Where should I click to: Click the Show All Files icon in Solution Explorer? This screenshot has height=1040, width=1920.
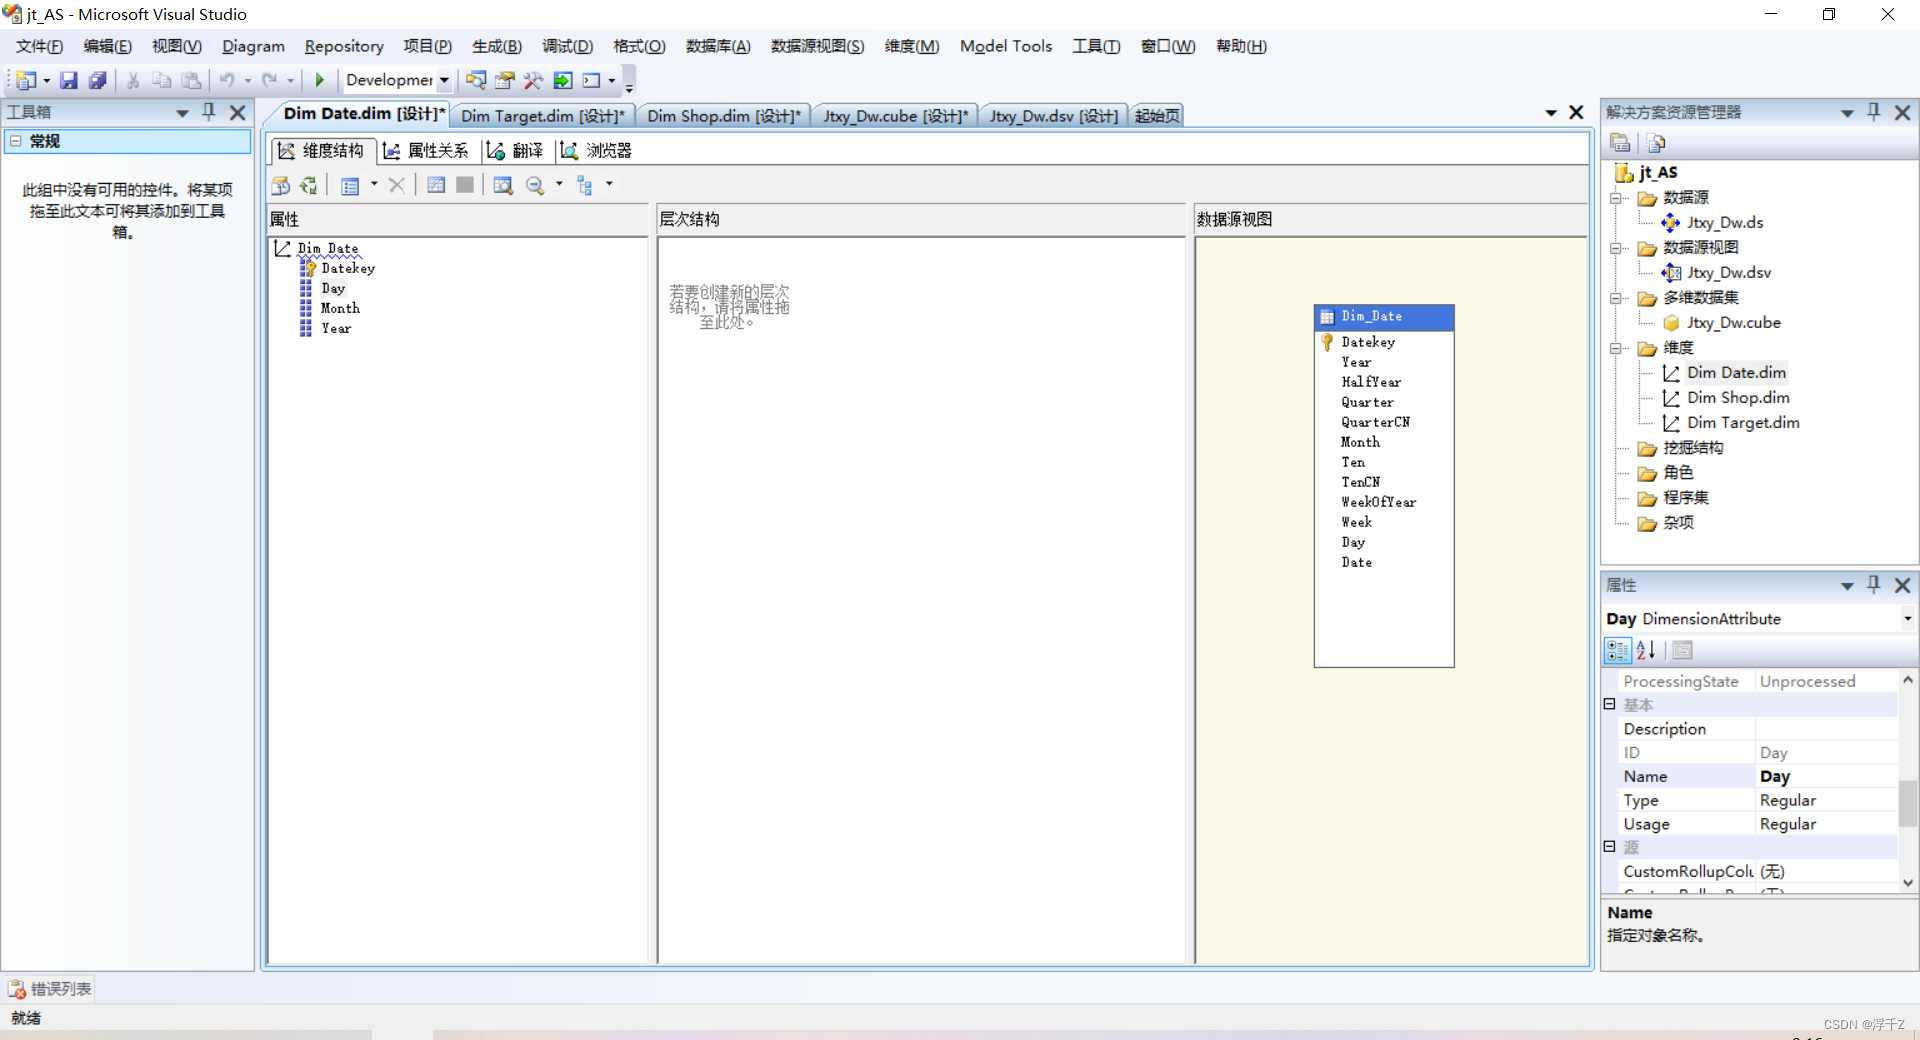point(1656,143)
